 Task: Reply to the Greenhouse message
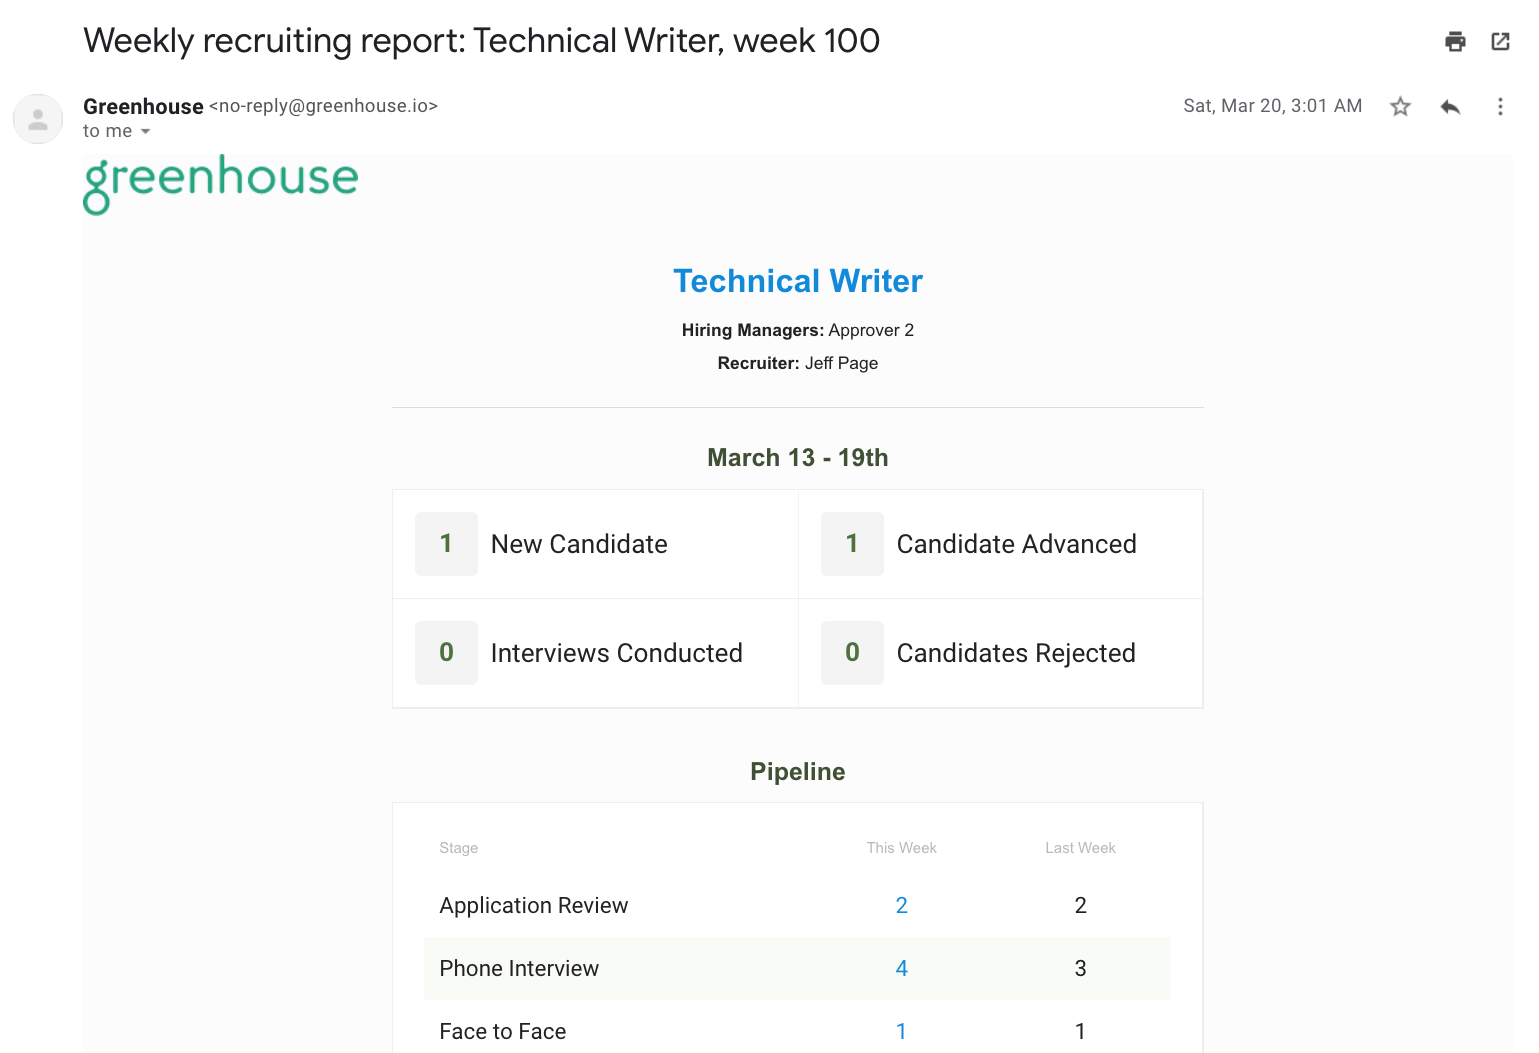tap(1450, 107)
